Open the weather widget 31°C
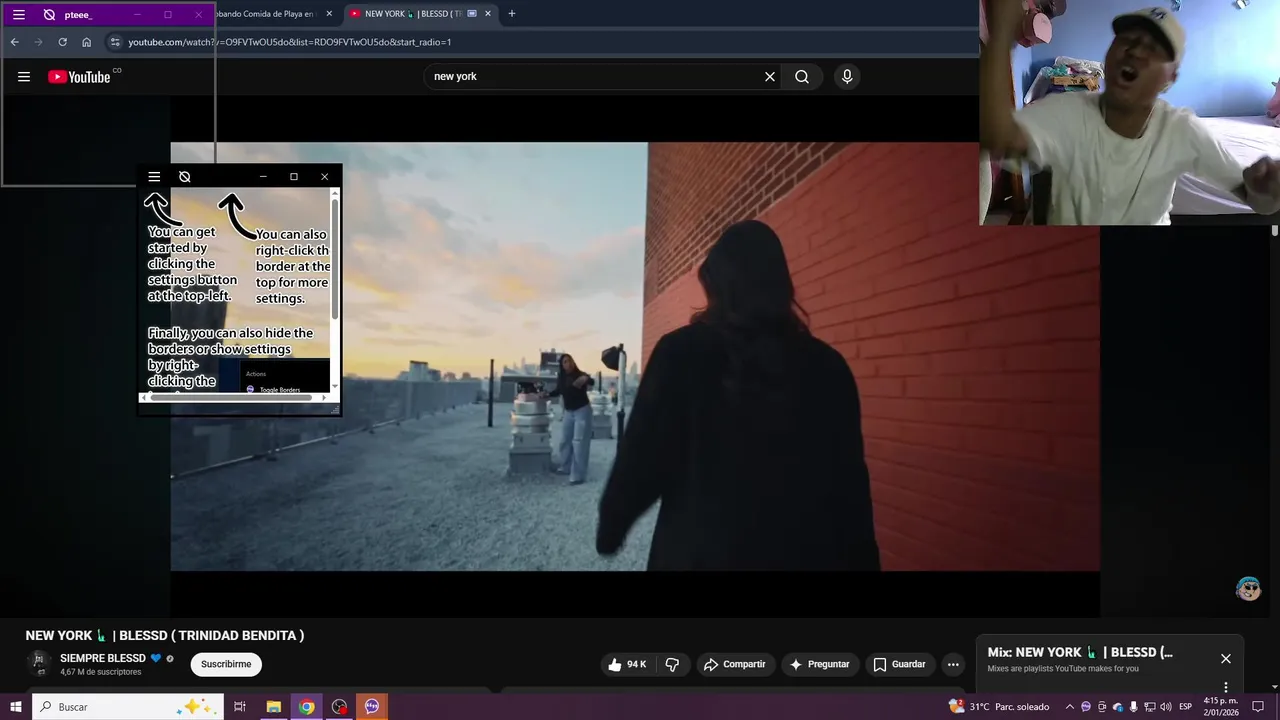This screenshot has width=1280, height=720. coord(1000,707)
